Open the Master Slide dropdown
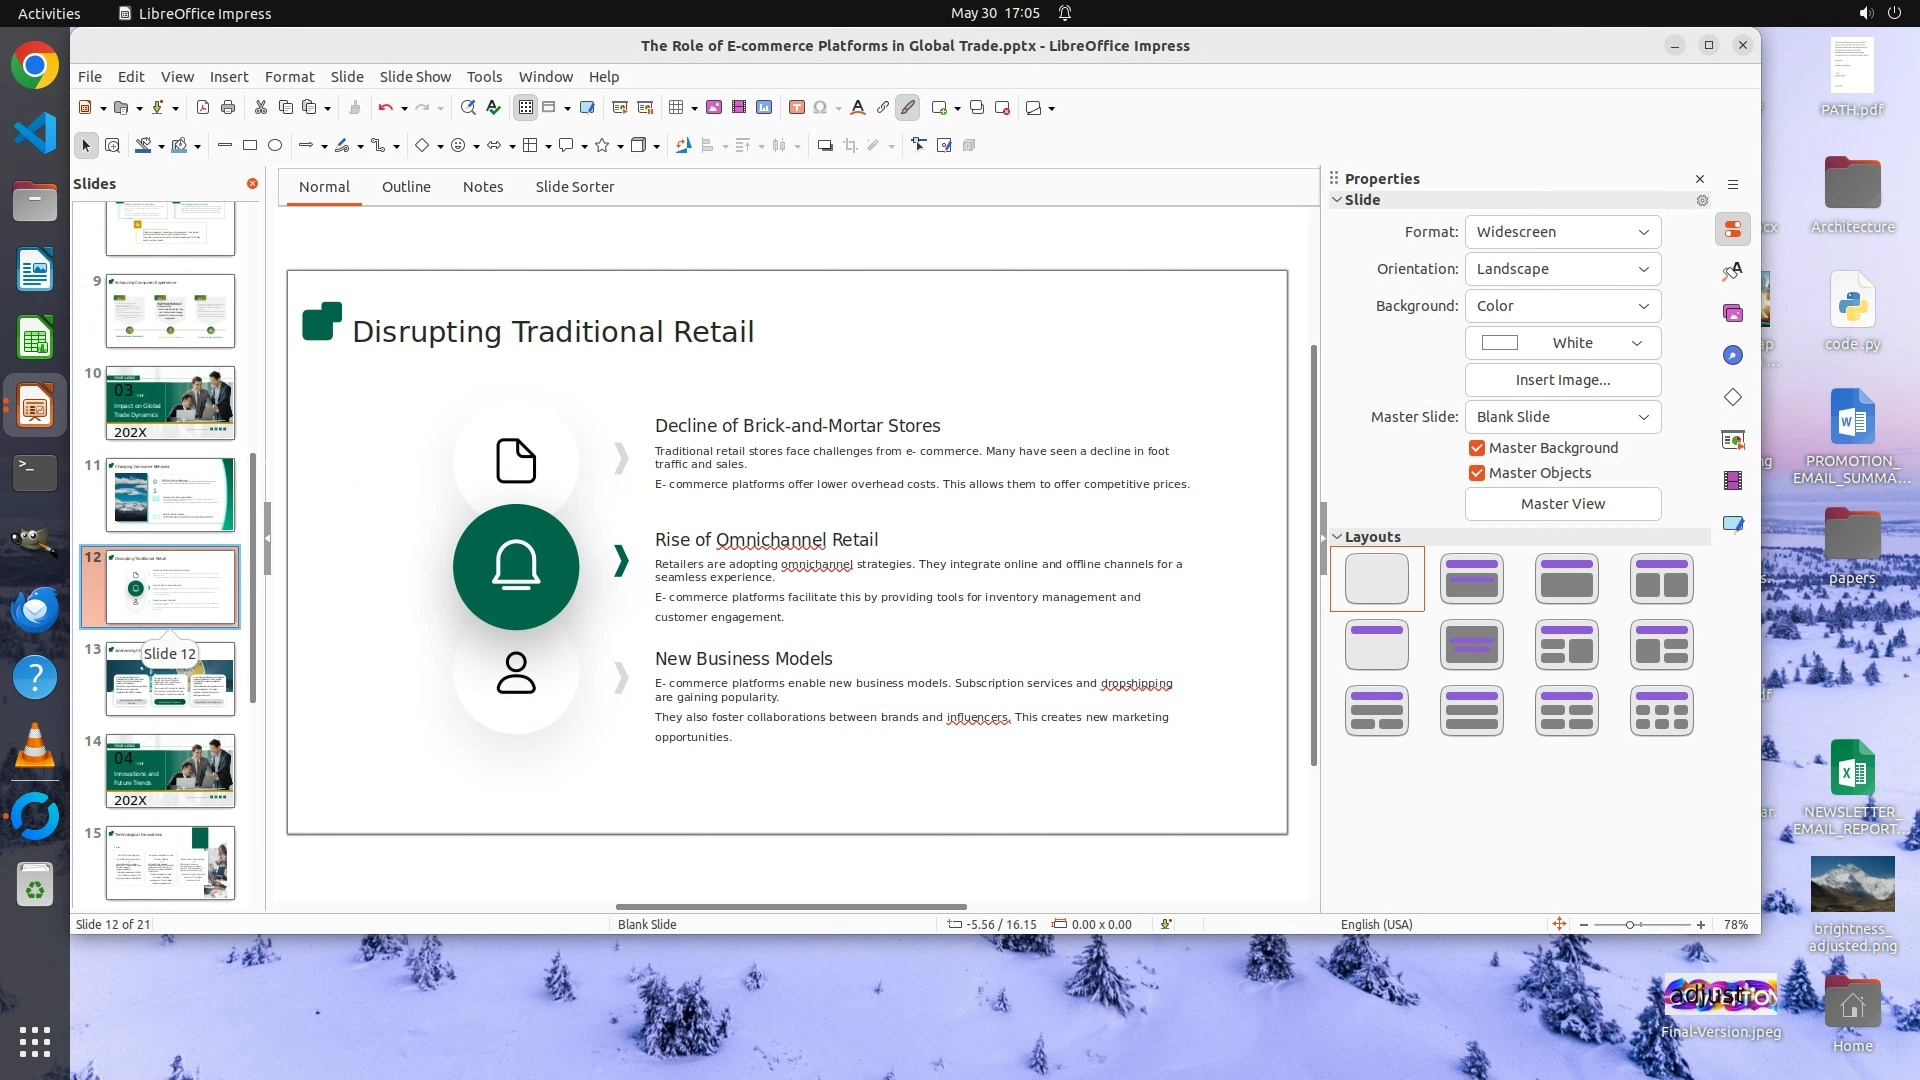This screenshot has width=1920, height=1080. tap(1562, 417)
